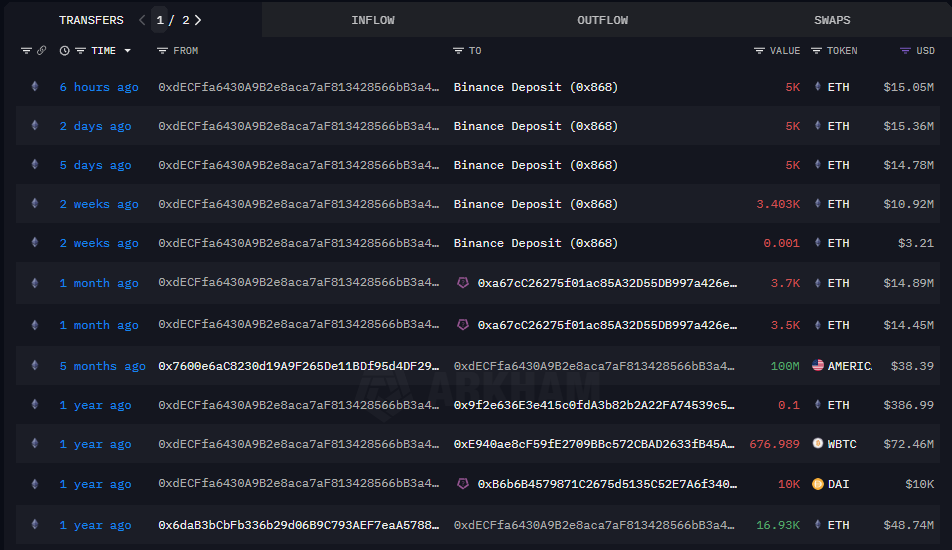952x550 pixels.
Task: Switch to the INFLOW tab
Action: (x=373, y=20)
